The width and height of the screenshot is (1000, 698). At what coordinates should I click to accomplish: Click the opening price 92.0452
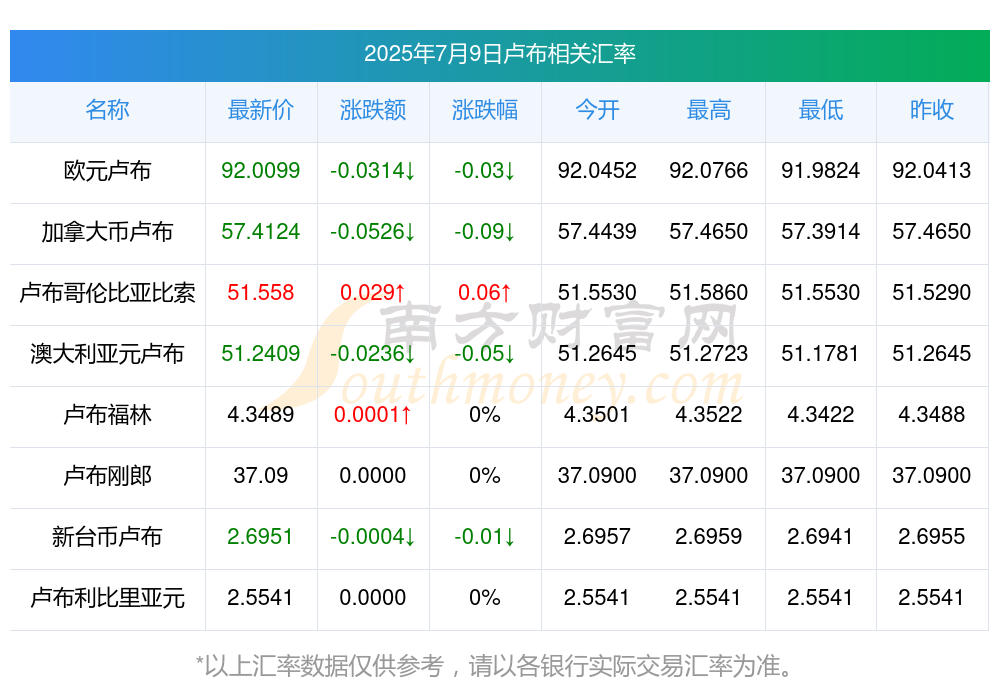597,170
